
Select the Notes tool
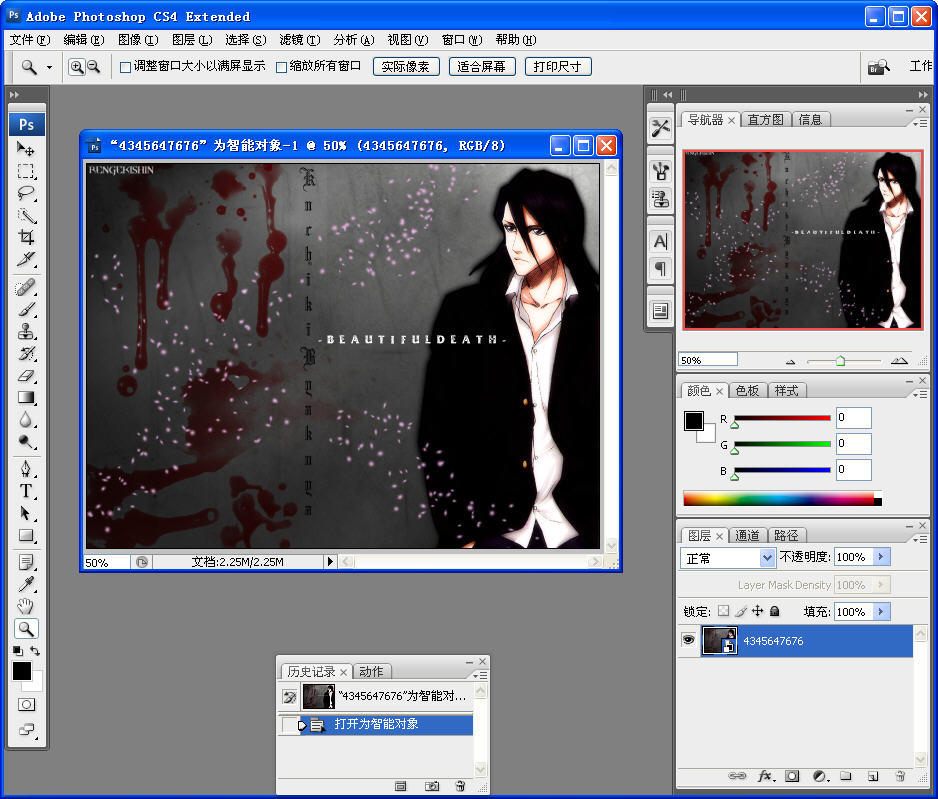point(26,562)
